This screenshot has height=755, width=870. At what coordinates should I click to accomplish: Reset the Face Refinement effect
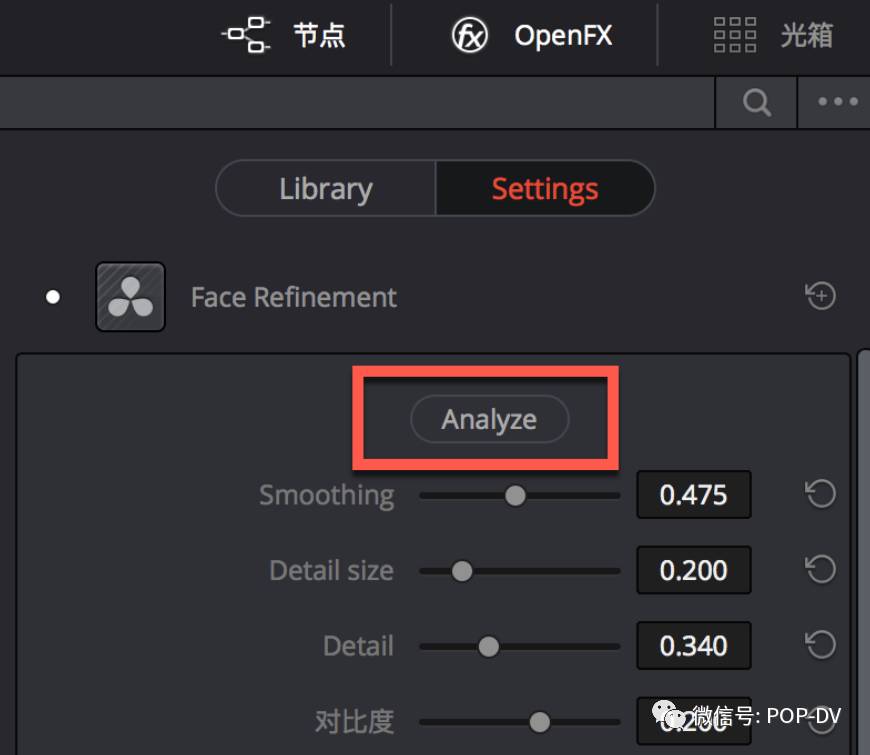click(820, 296)
